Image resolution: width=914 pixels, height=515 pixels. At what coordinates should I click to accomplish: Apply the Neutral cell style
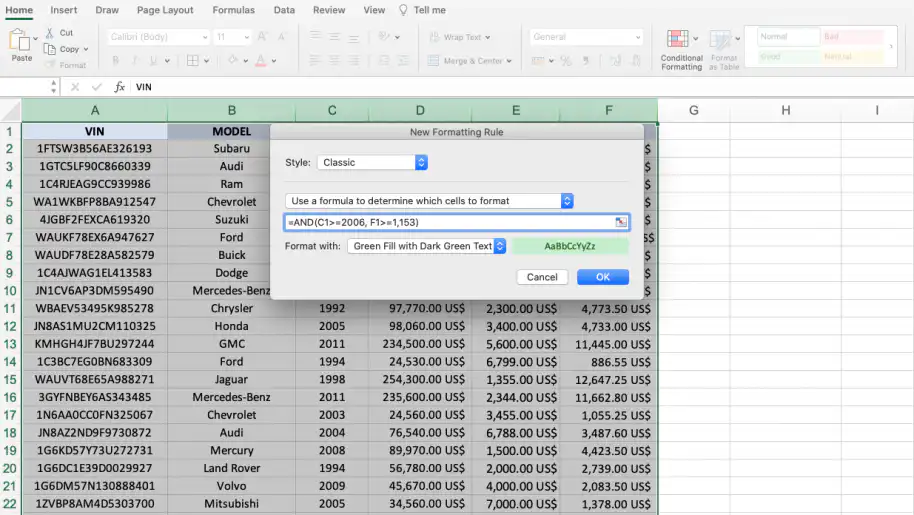852,57
